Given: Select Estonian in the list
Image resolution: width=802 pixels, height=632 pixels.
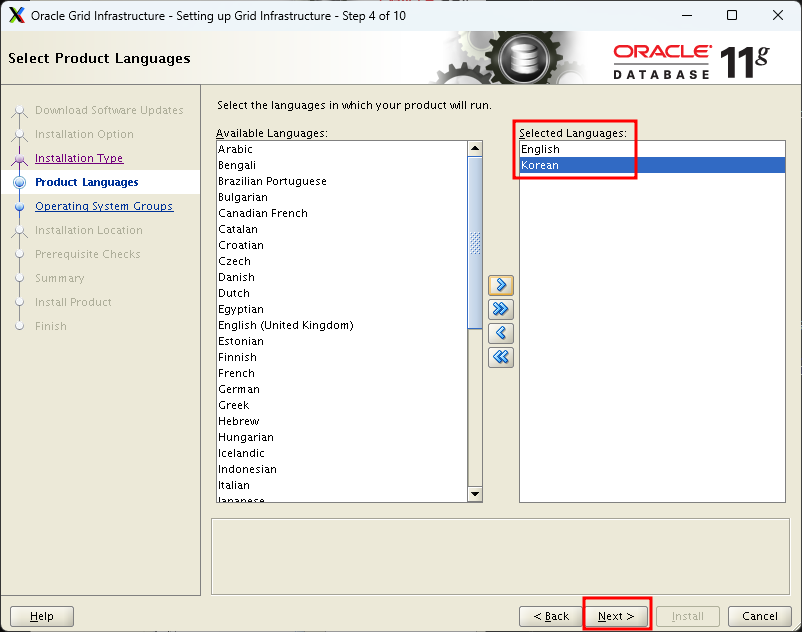Looking at the screenshot, I should point(342,341).
